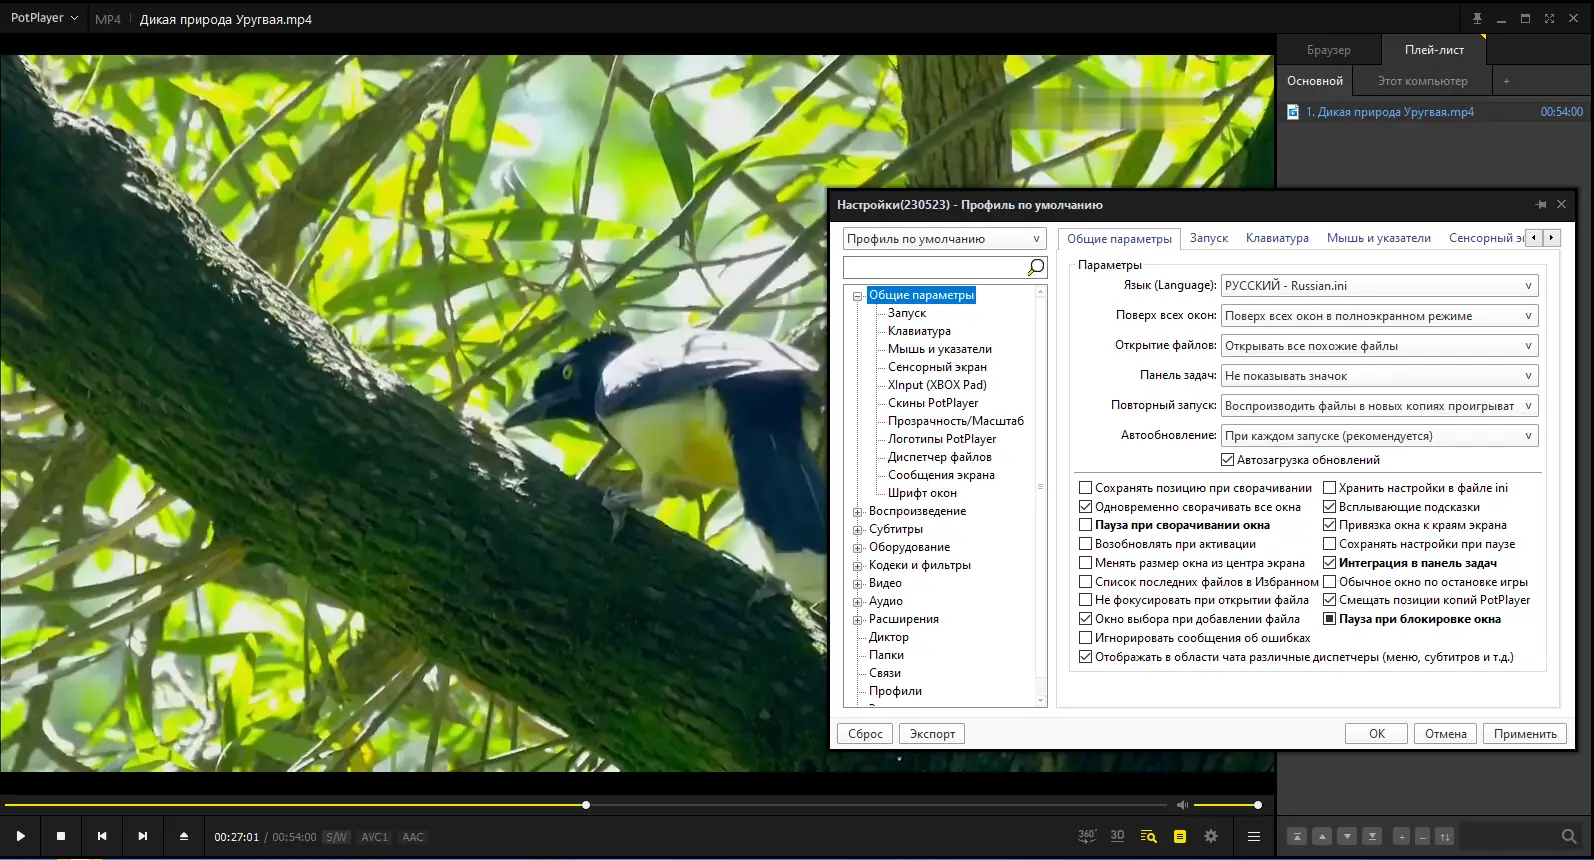1594x860 pixels.
Task: Open the player settings gear icon
Action: click(1211, 836)
